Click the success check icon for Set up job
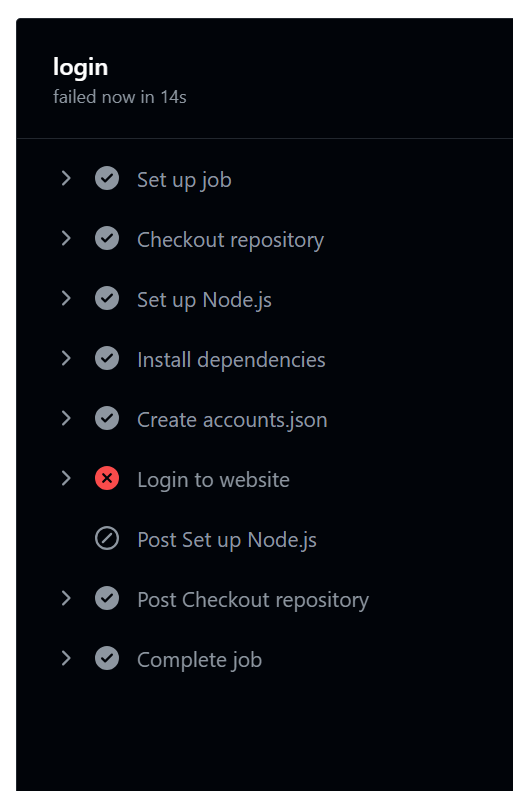The image size is (513, 791). click(107, 179)
